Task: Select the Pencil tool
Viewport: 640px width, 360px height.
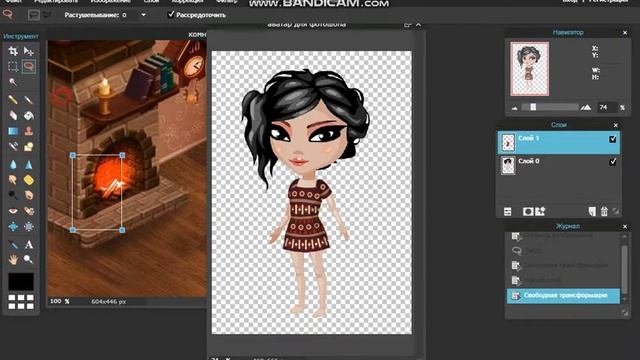Action: (x=13, y=100)
